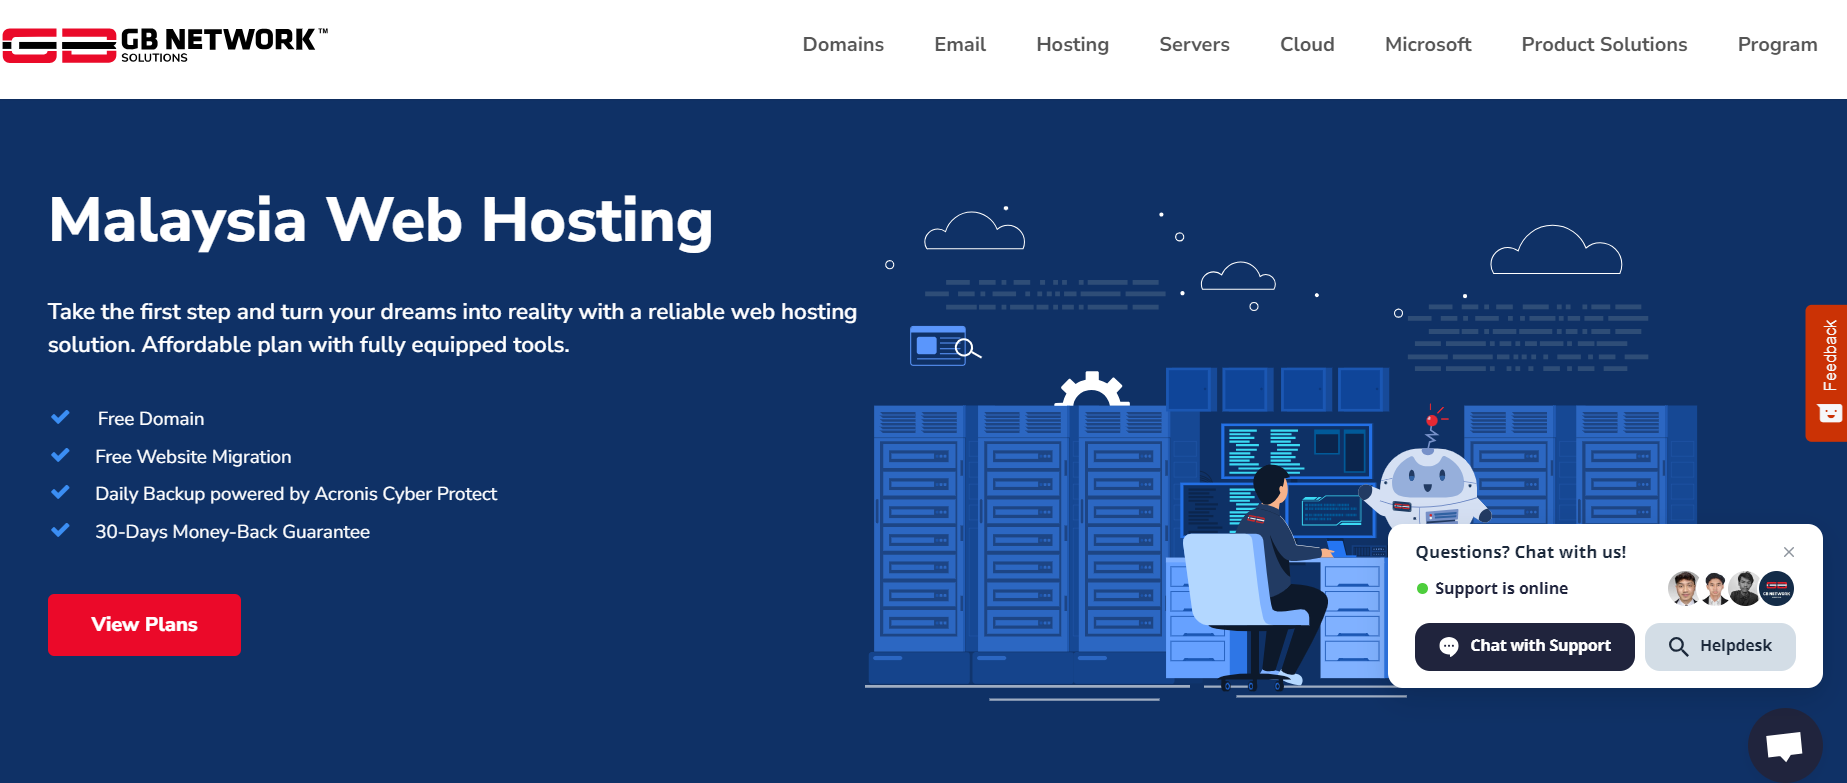Open the Microsoft menu item
The height and width of the screenshot is (783, 1847).
(1427, 45)
